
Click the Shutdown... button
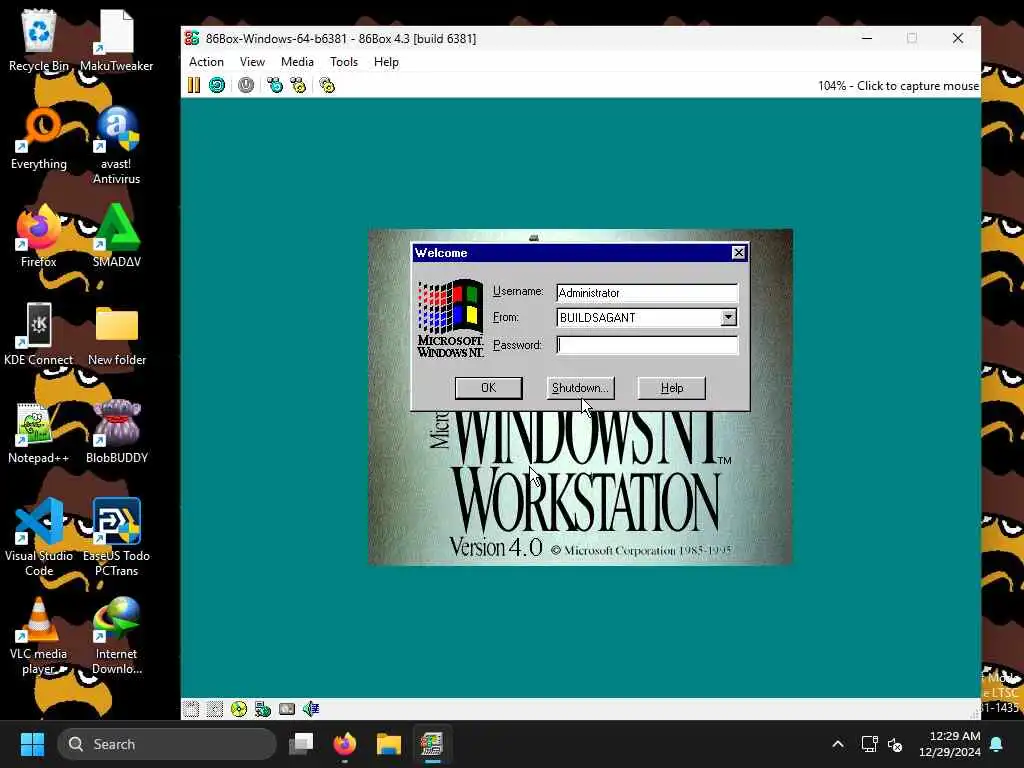(x=580, y=388)
